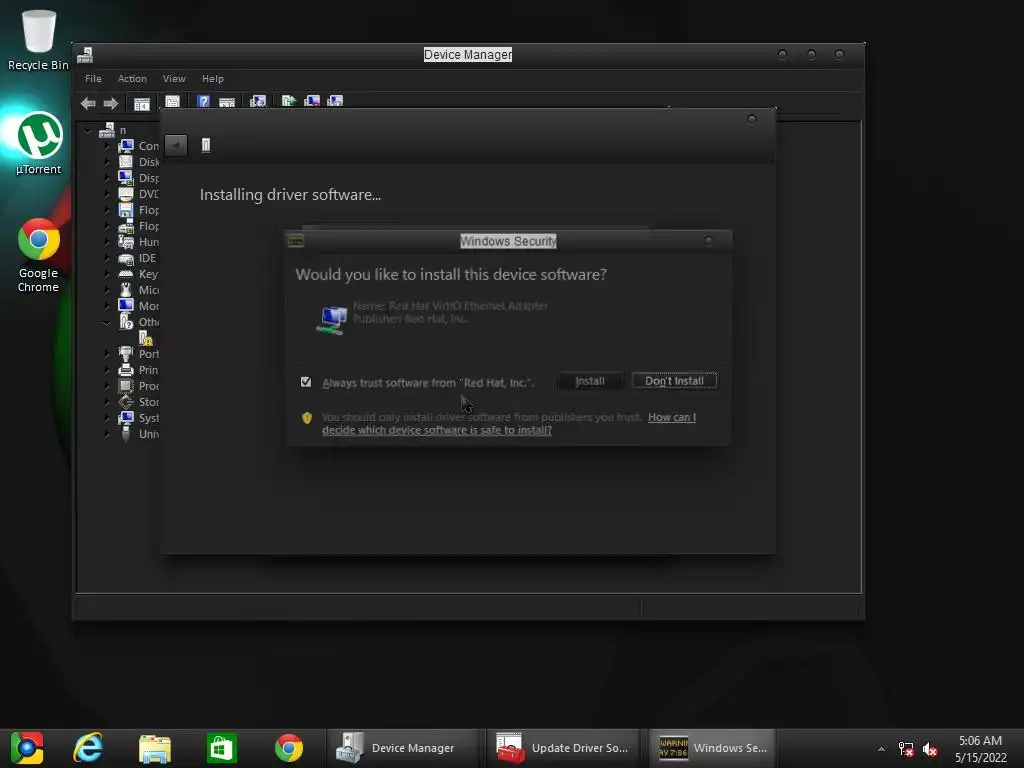Expand the DVD/CD-ROM drives node
This screenshot has height=768, width=1024.
(107, 194)
